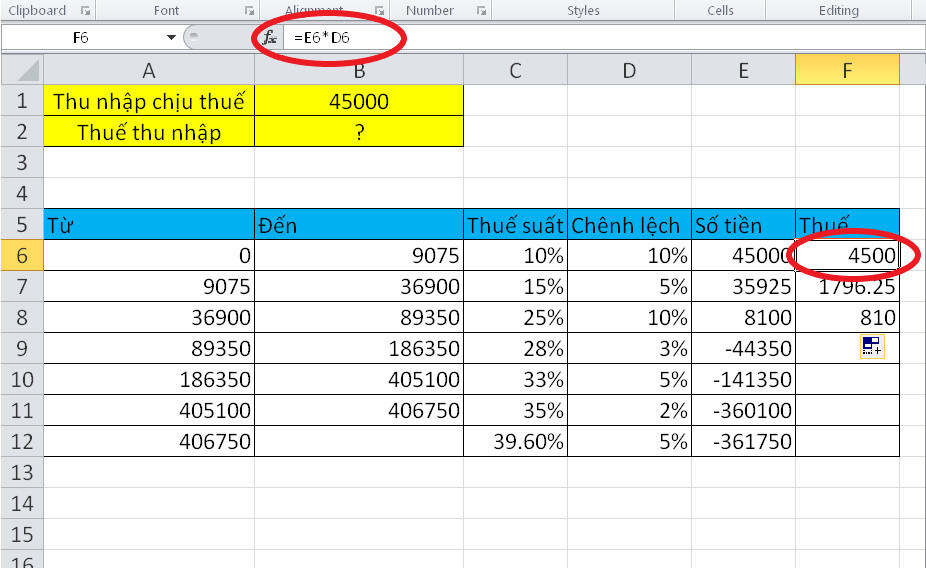The width and height of the screenshot is (926, 568).
Task: Select row 3 header
Action: pos(22,162)
